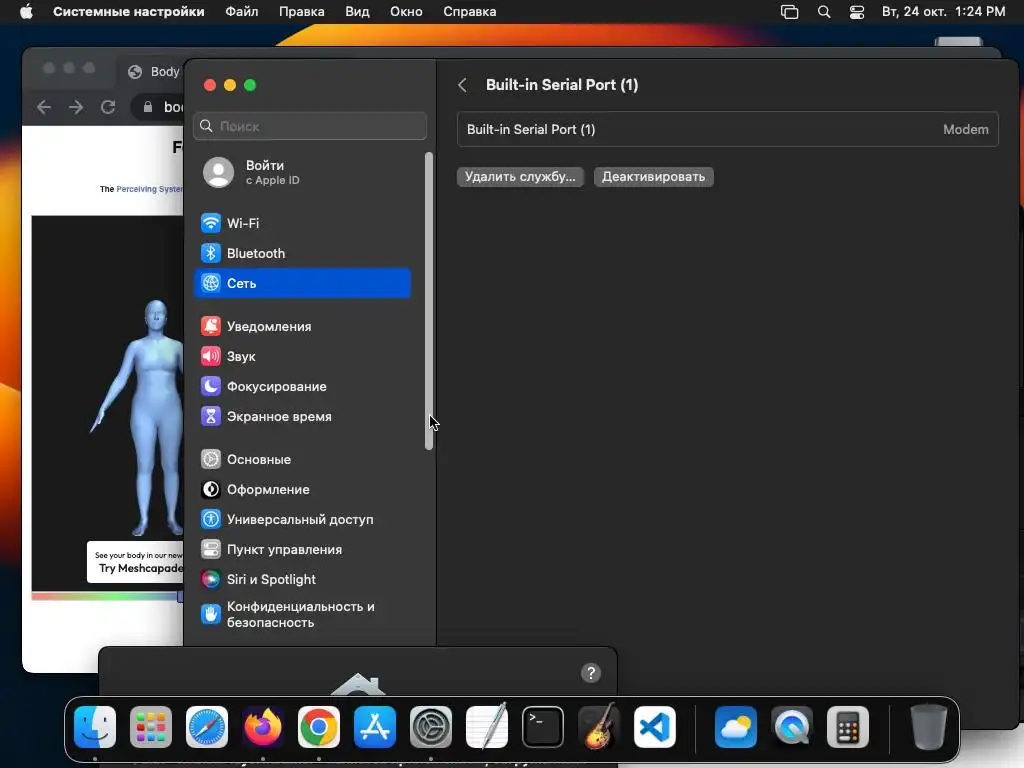Open Пункт управления settings
This screenshot has height=768, width=1024.
[302, 550]
